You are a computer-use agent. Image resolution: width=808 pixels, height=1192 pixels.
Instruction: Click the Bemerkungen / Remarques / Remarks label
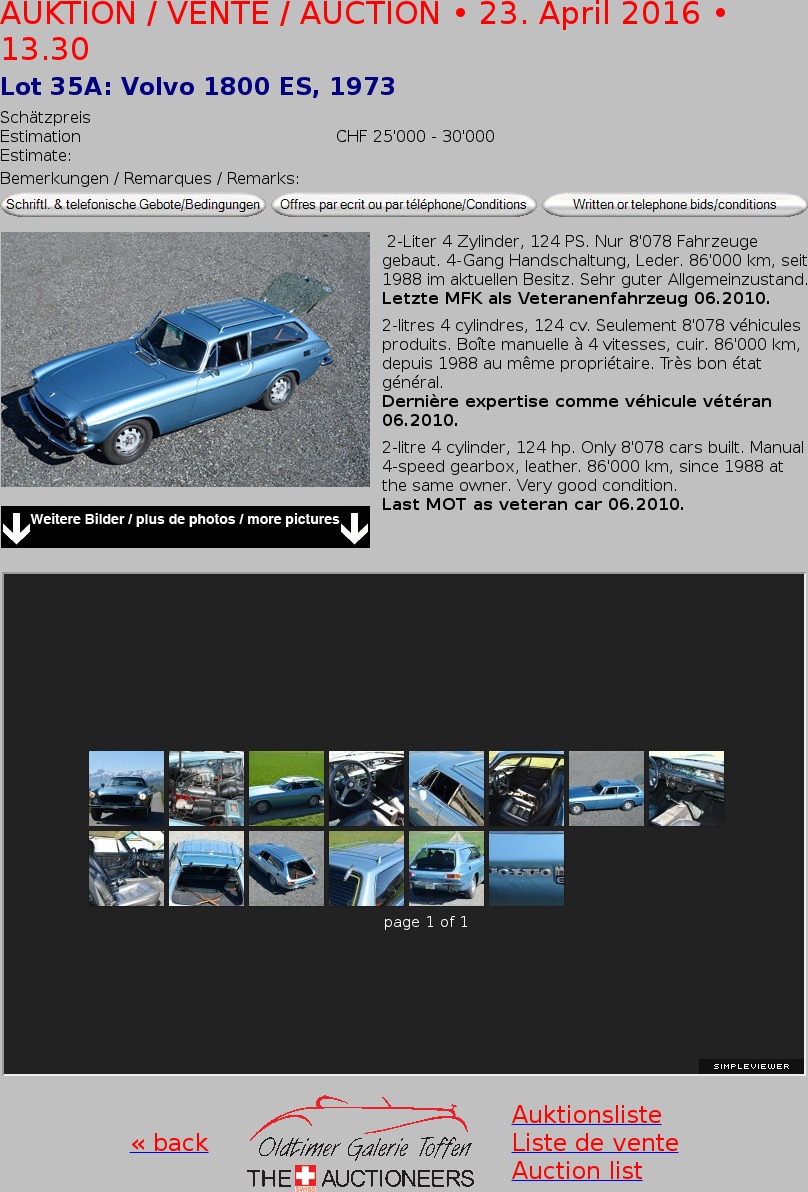coord(150,179)
